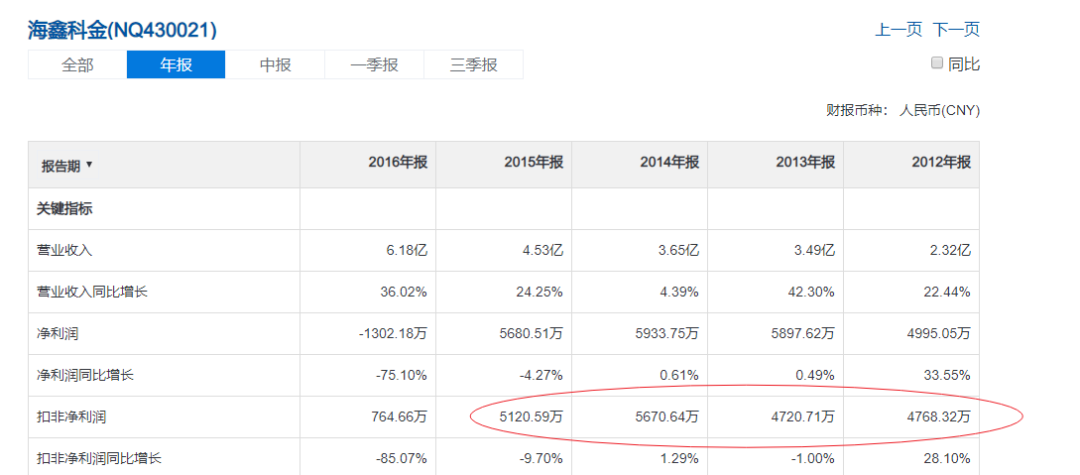The image size is (1080, 475).
Task: Click the 扣非净利润同比增长 row label
Action: pos(98,458)
